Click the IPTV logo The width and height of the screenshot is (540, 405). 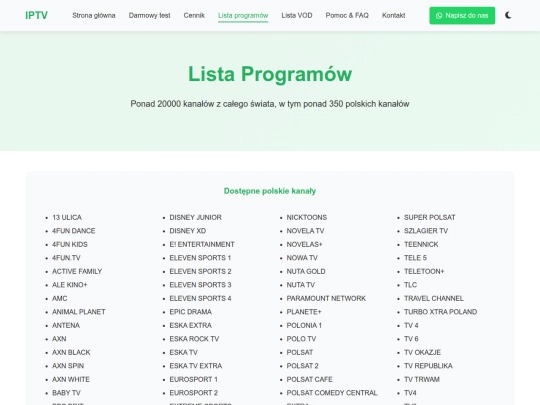[x=37, y=15]
